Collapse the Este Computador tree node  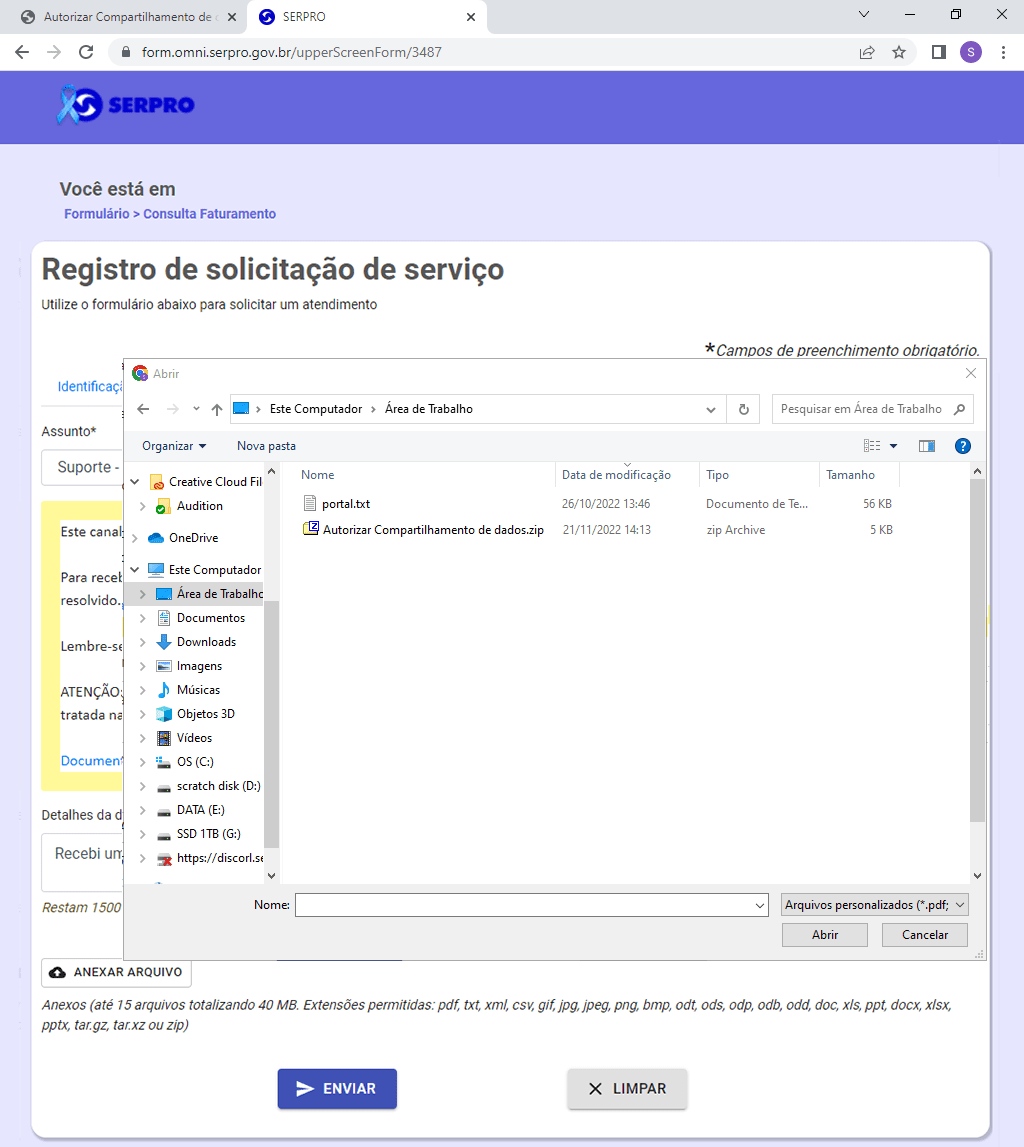pyautogui.click(x=135, y=570)
